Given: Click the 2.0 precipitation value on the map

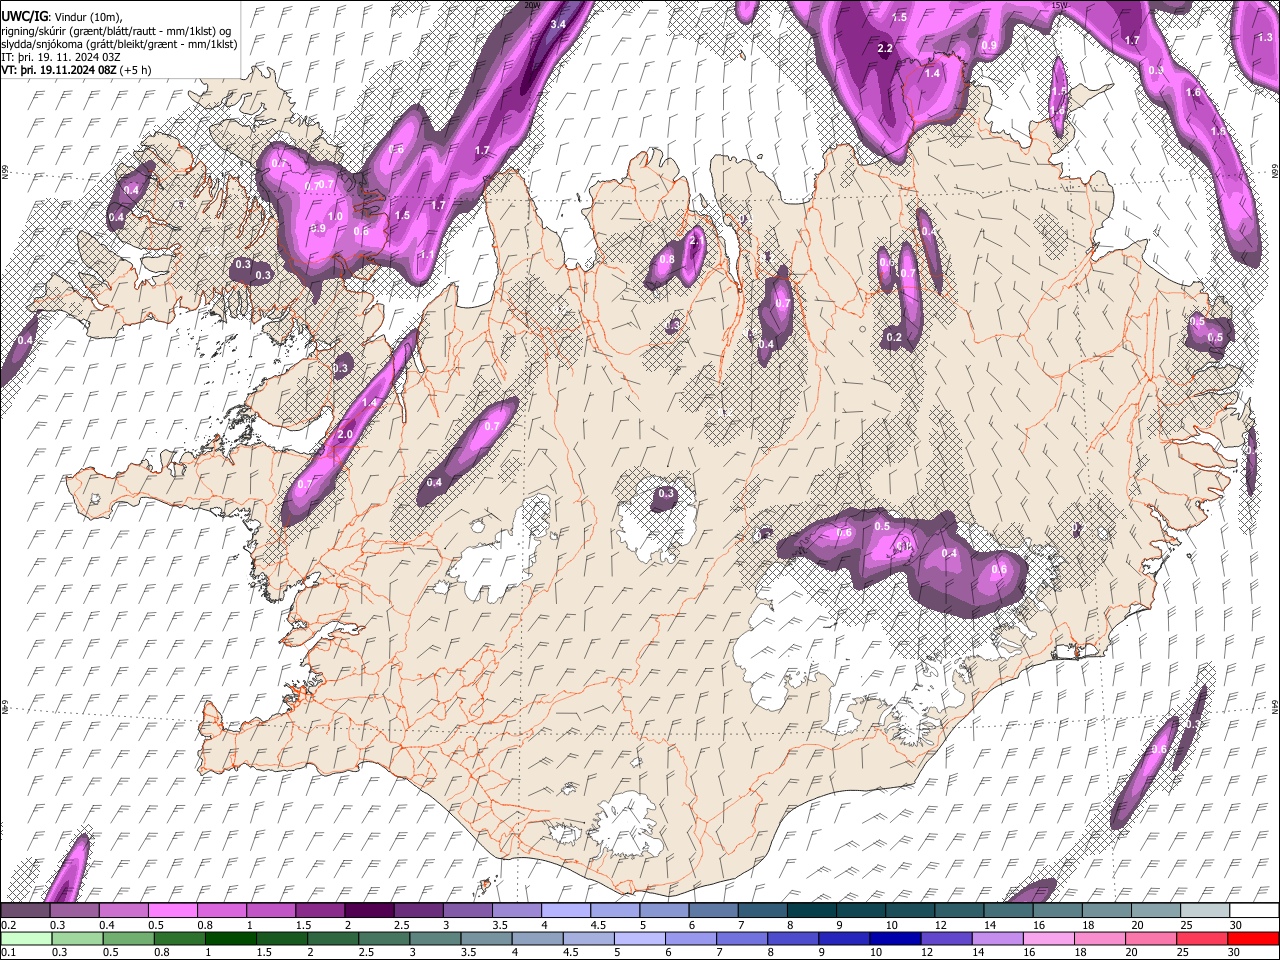Looking at the screenshot, I should point(346,434).
